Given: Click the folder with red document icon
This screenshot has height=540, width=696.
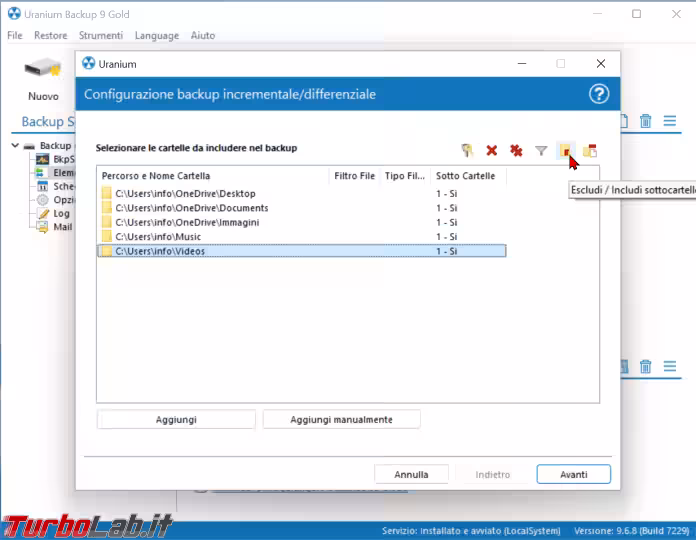Looking at the screenshot, I should pyautogui.click(x=590, y=151).
